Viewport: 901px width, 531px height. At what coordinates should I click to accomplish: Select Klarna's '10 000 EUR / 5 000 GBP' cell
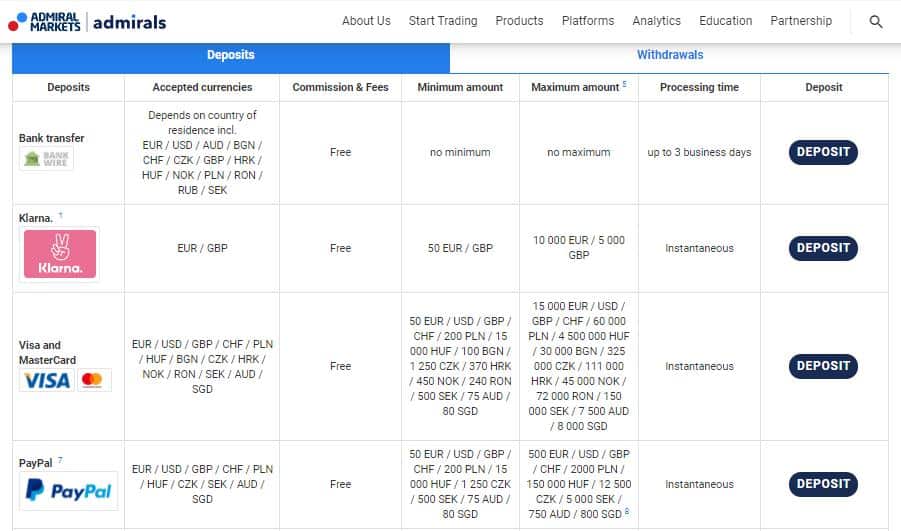click(579, 248)
